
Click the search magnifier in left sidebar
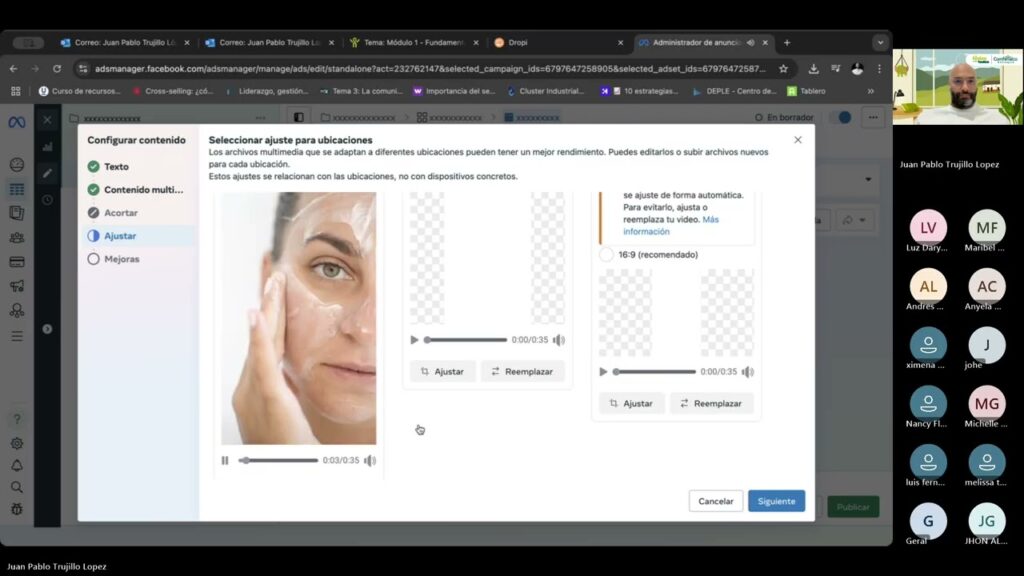point(17,488)
